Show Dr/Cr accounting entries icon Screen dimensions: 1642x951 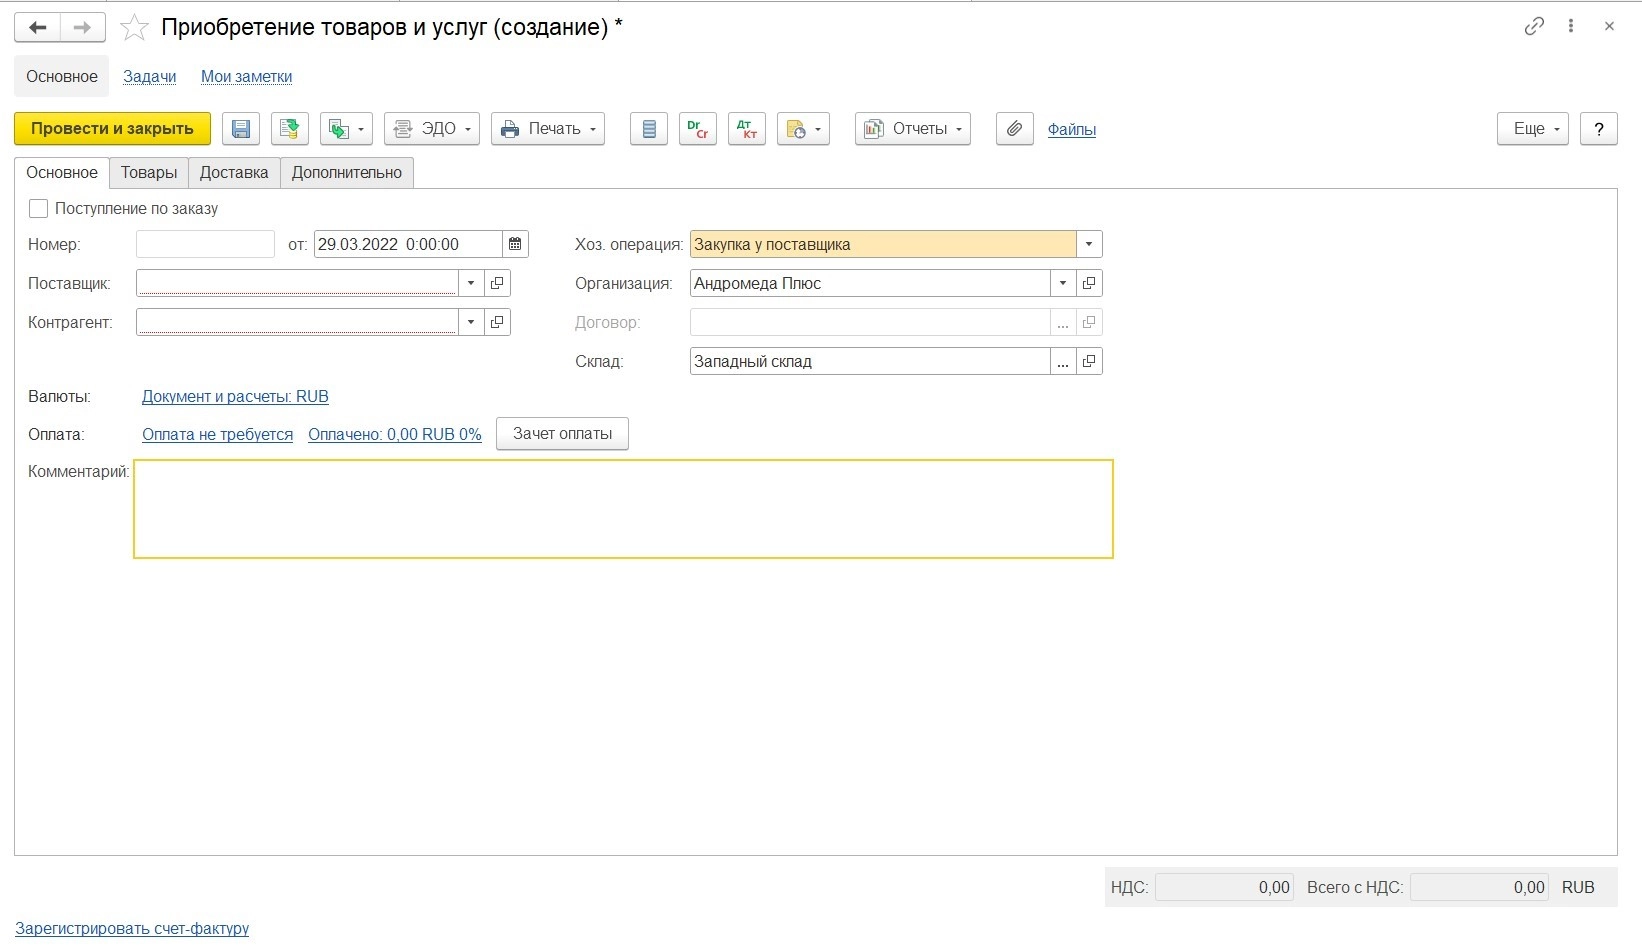(698, 129)
